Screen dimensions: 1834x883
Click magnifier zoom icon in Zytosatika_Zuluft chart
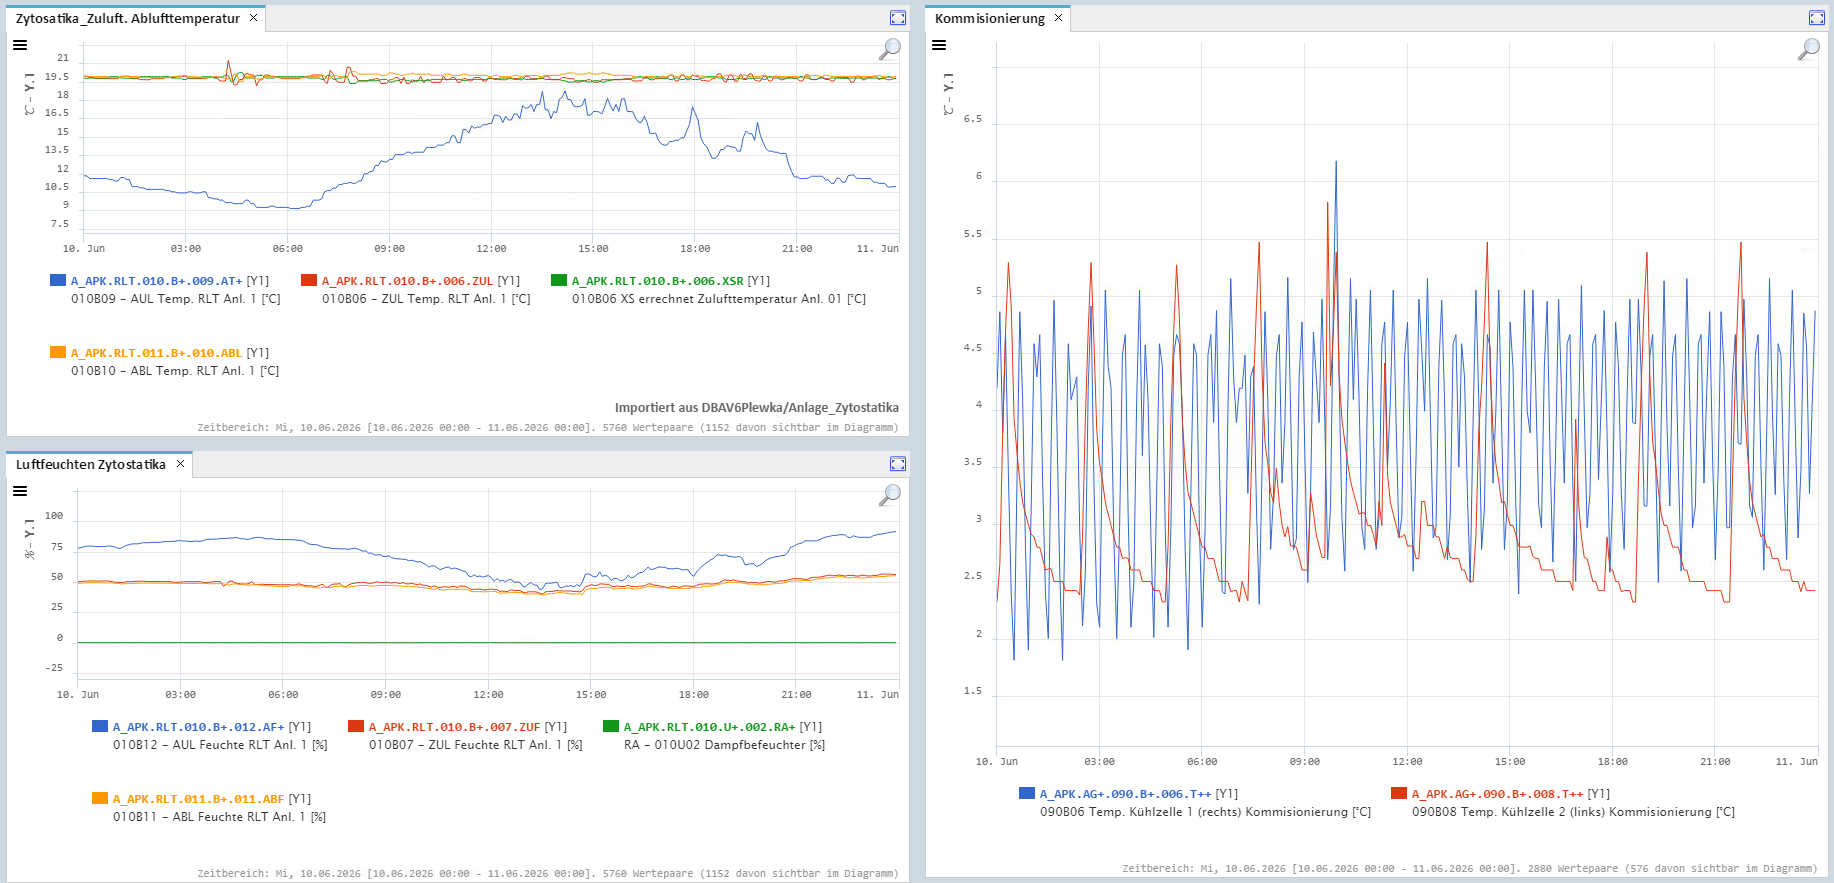coord(889,49)
